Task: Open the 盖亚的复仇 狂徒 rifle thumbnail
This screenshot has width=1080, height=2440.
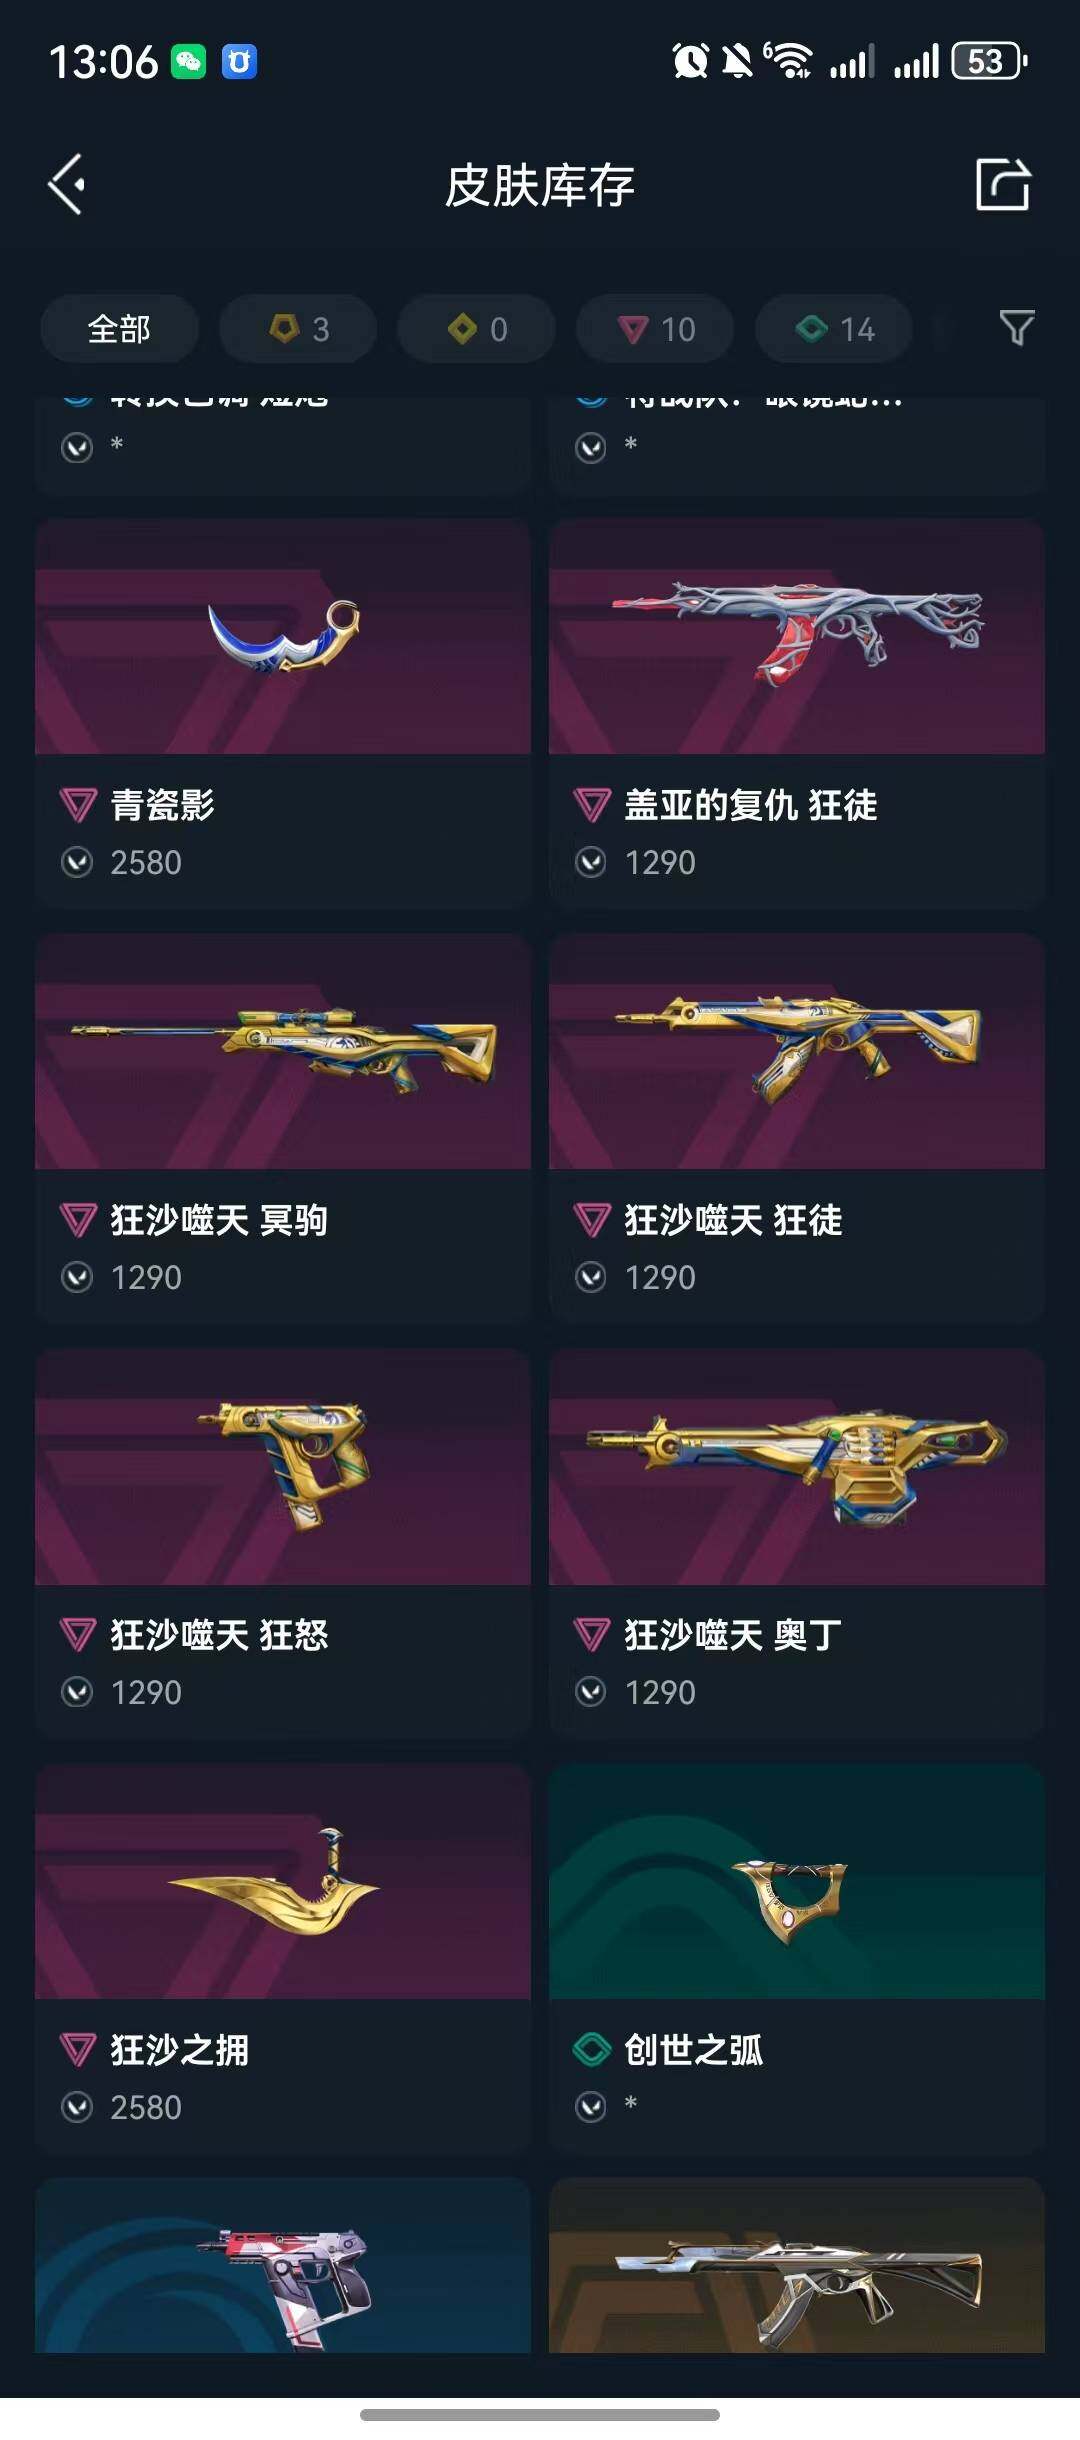Action: pos(797,637)
